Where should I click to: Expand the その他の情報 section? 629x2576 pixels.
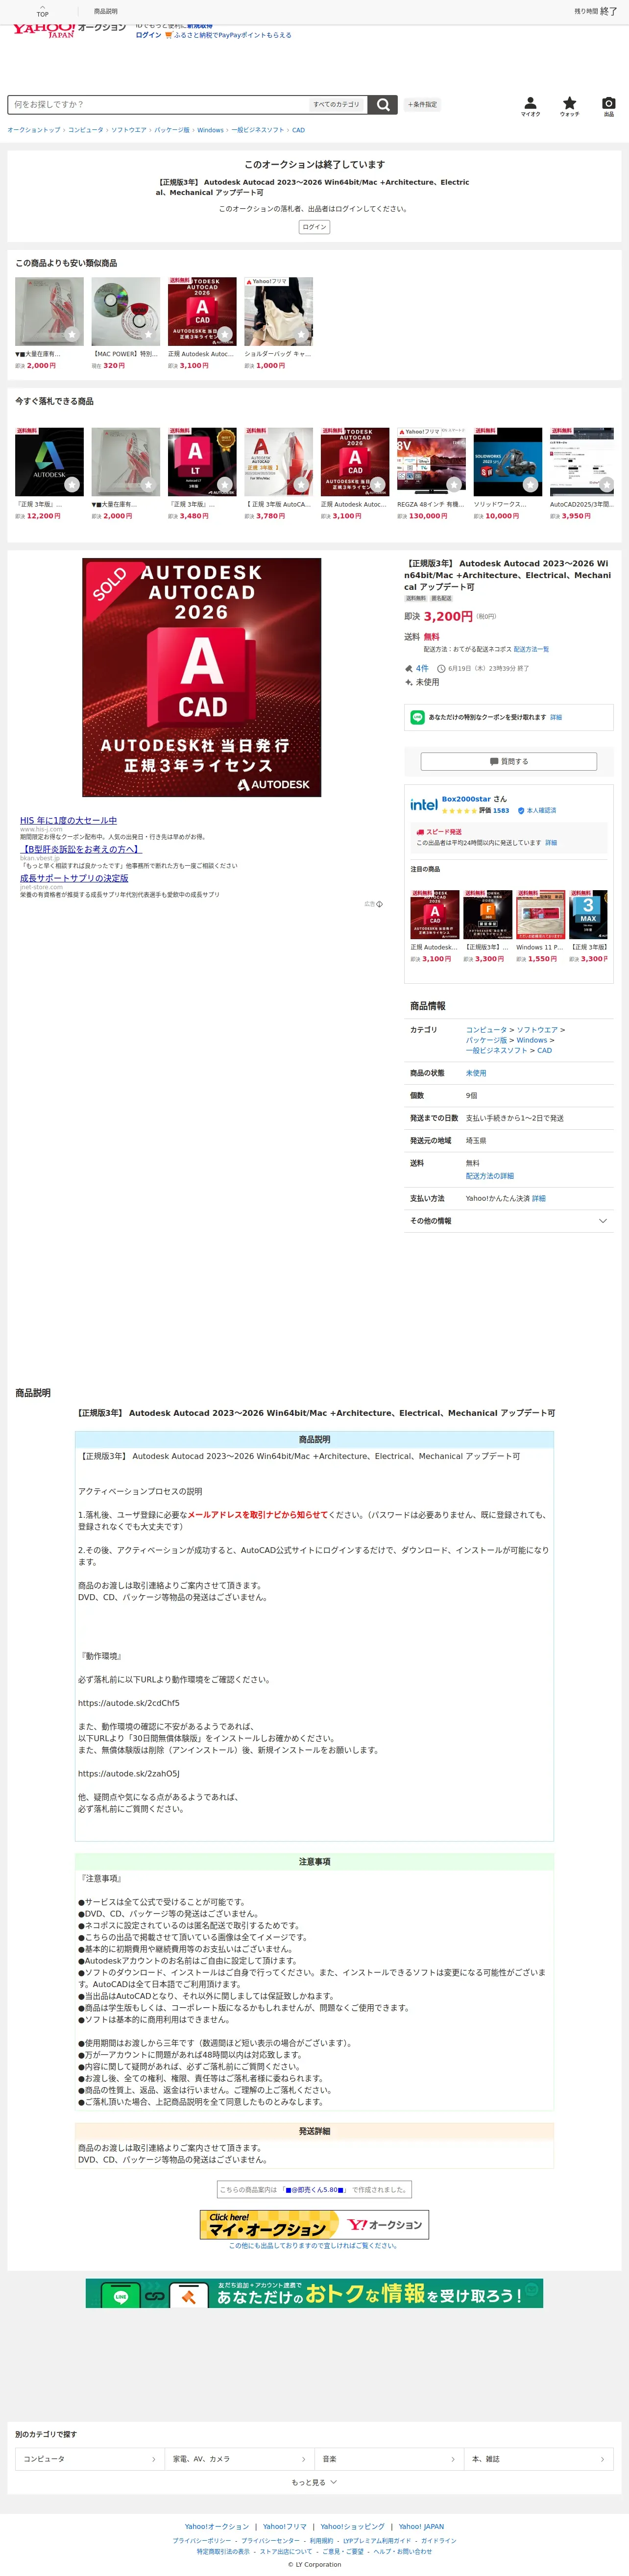(508, 1221)
